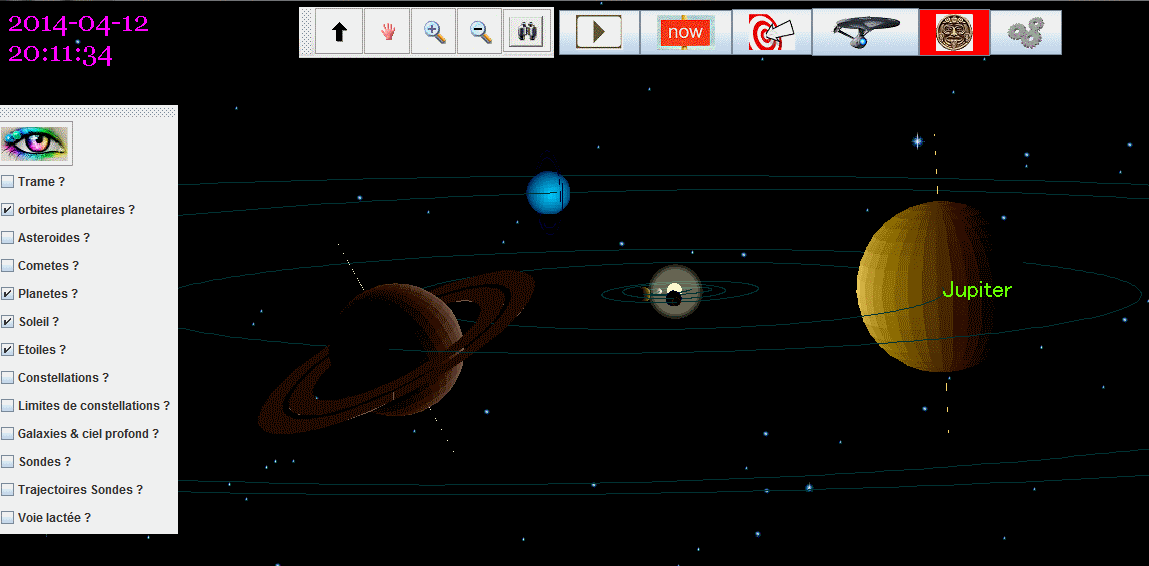Click the time 20:11:34 display
This screenshot has height=566, width=1149.
pyautogui.click(x=60, y=55)
